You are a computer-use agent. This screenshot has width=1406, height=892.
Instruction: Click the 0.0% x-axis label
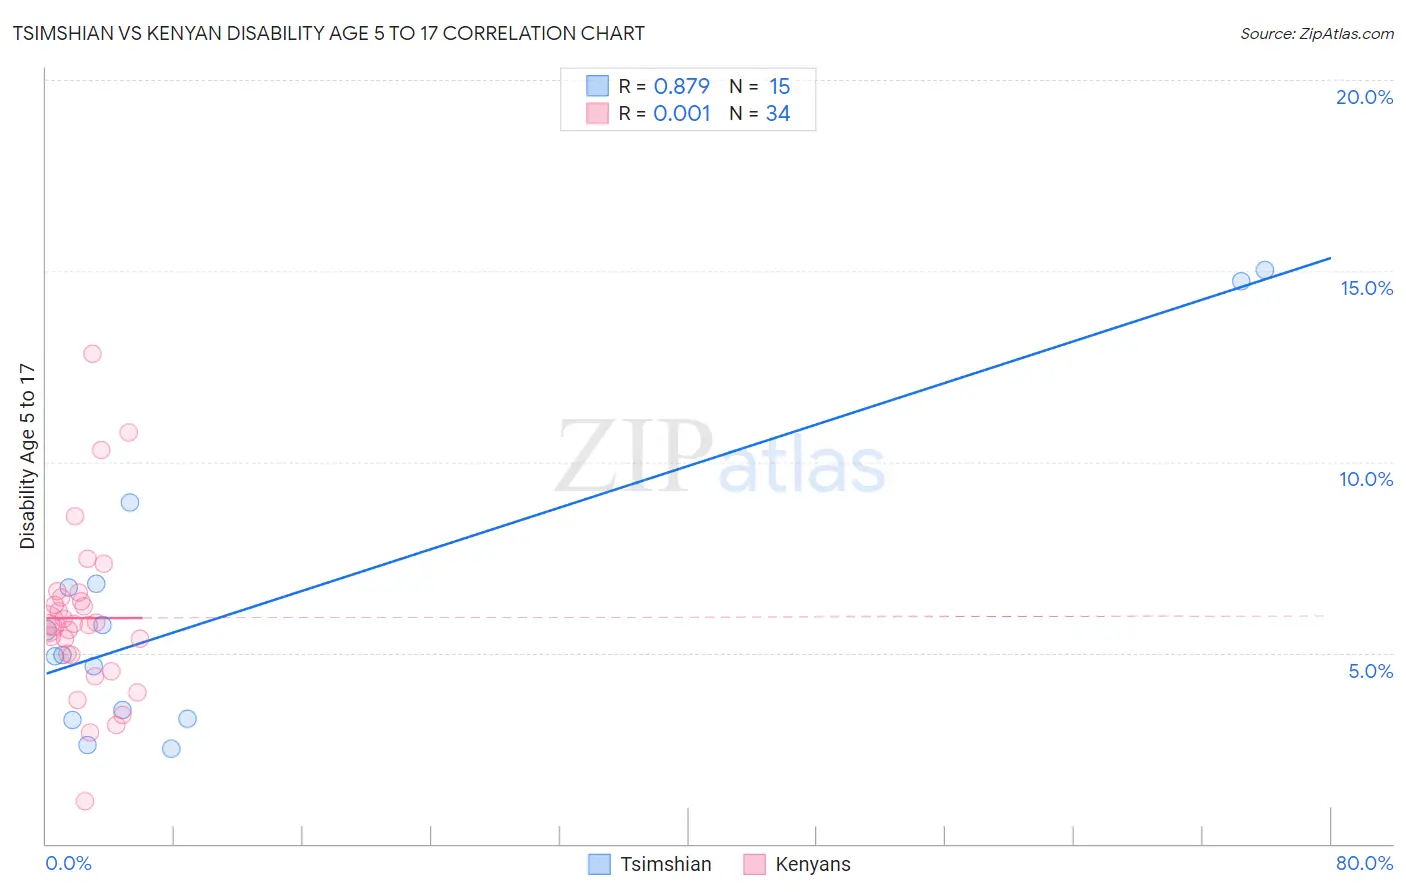(x=68, y=863)
